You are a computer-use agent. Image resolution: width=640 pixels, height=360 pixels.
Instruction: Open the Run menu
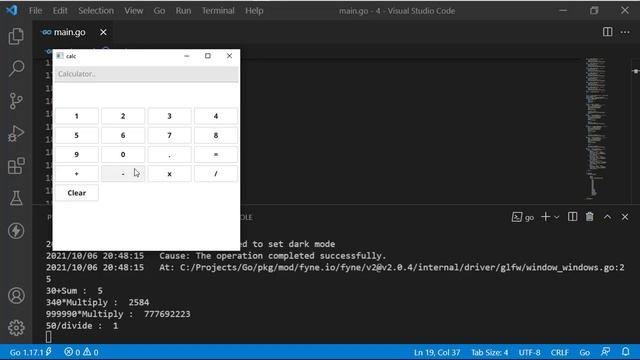[x=183, y=11]
